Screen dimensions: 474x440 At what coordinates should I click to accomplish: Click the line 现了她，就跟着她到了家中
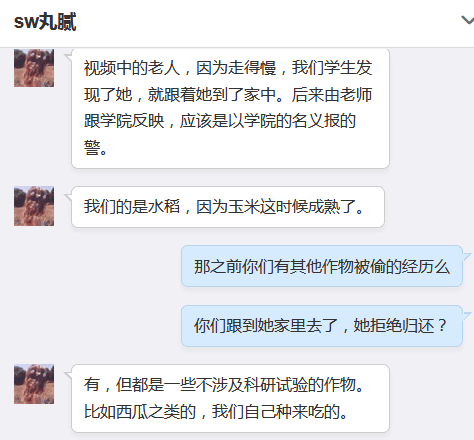coord(228,95)
